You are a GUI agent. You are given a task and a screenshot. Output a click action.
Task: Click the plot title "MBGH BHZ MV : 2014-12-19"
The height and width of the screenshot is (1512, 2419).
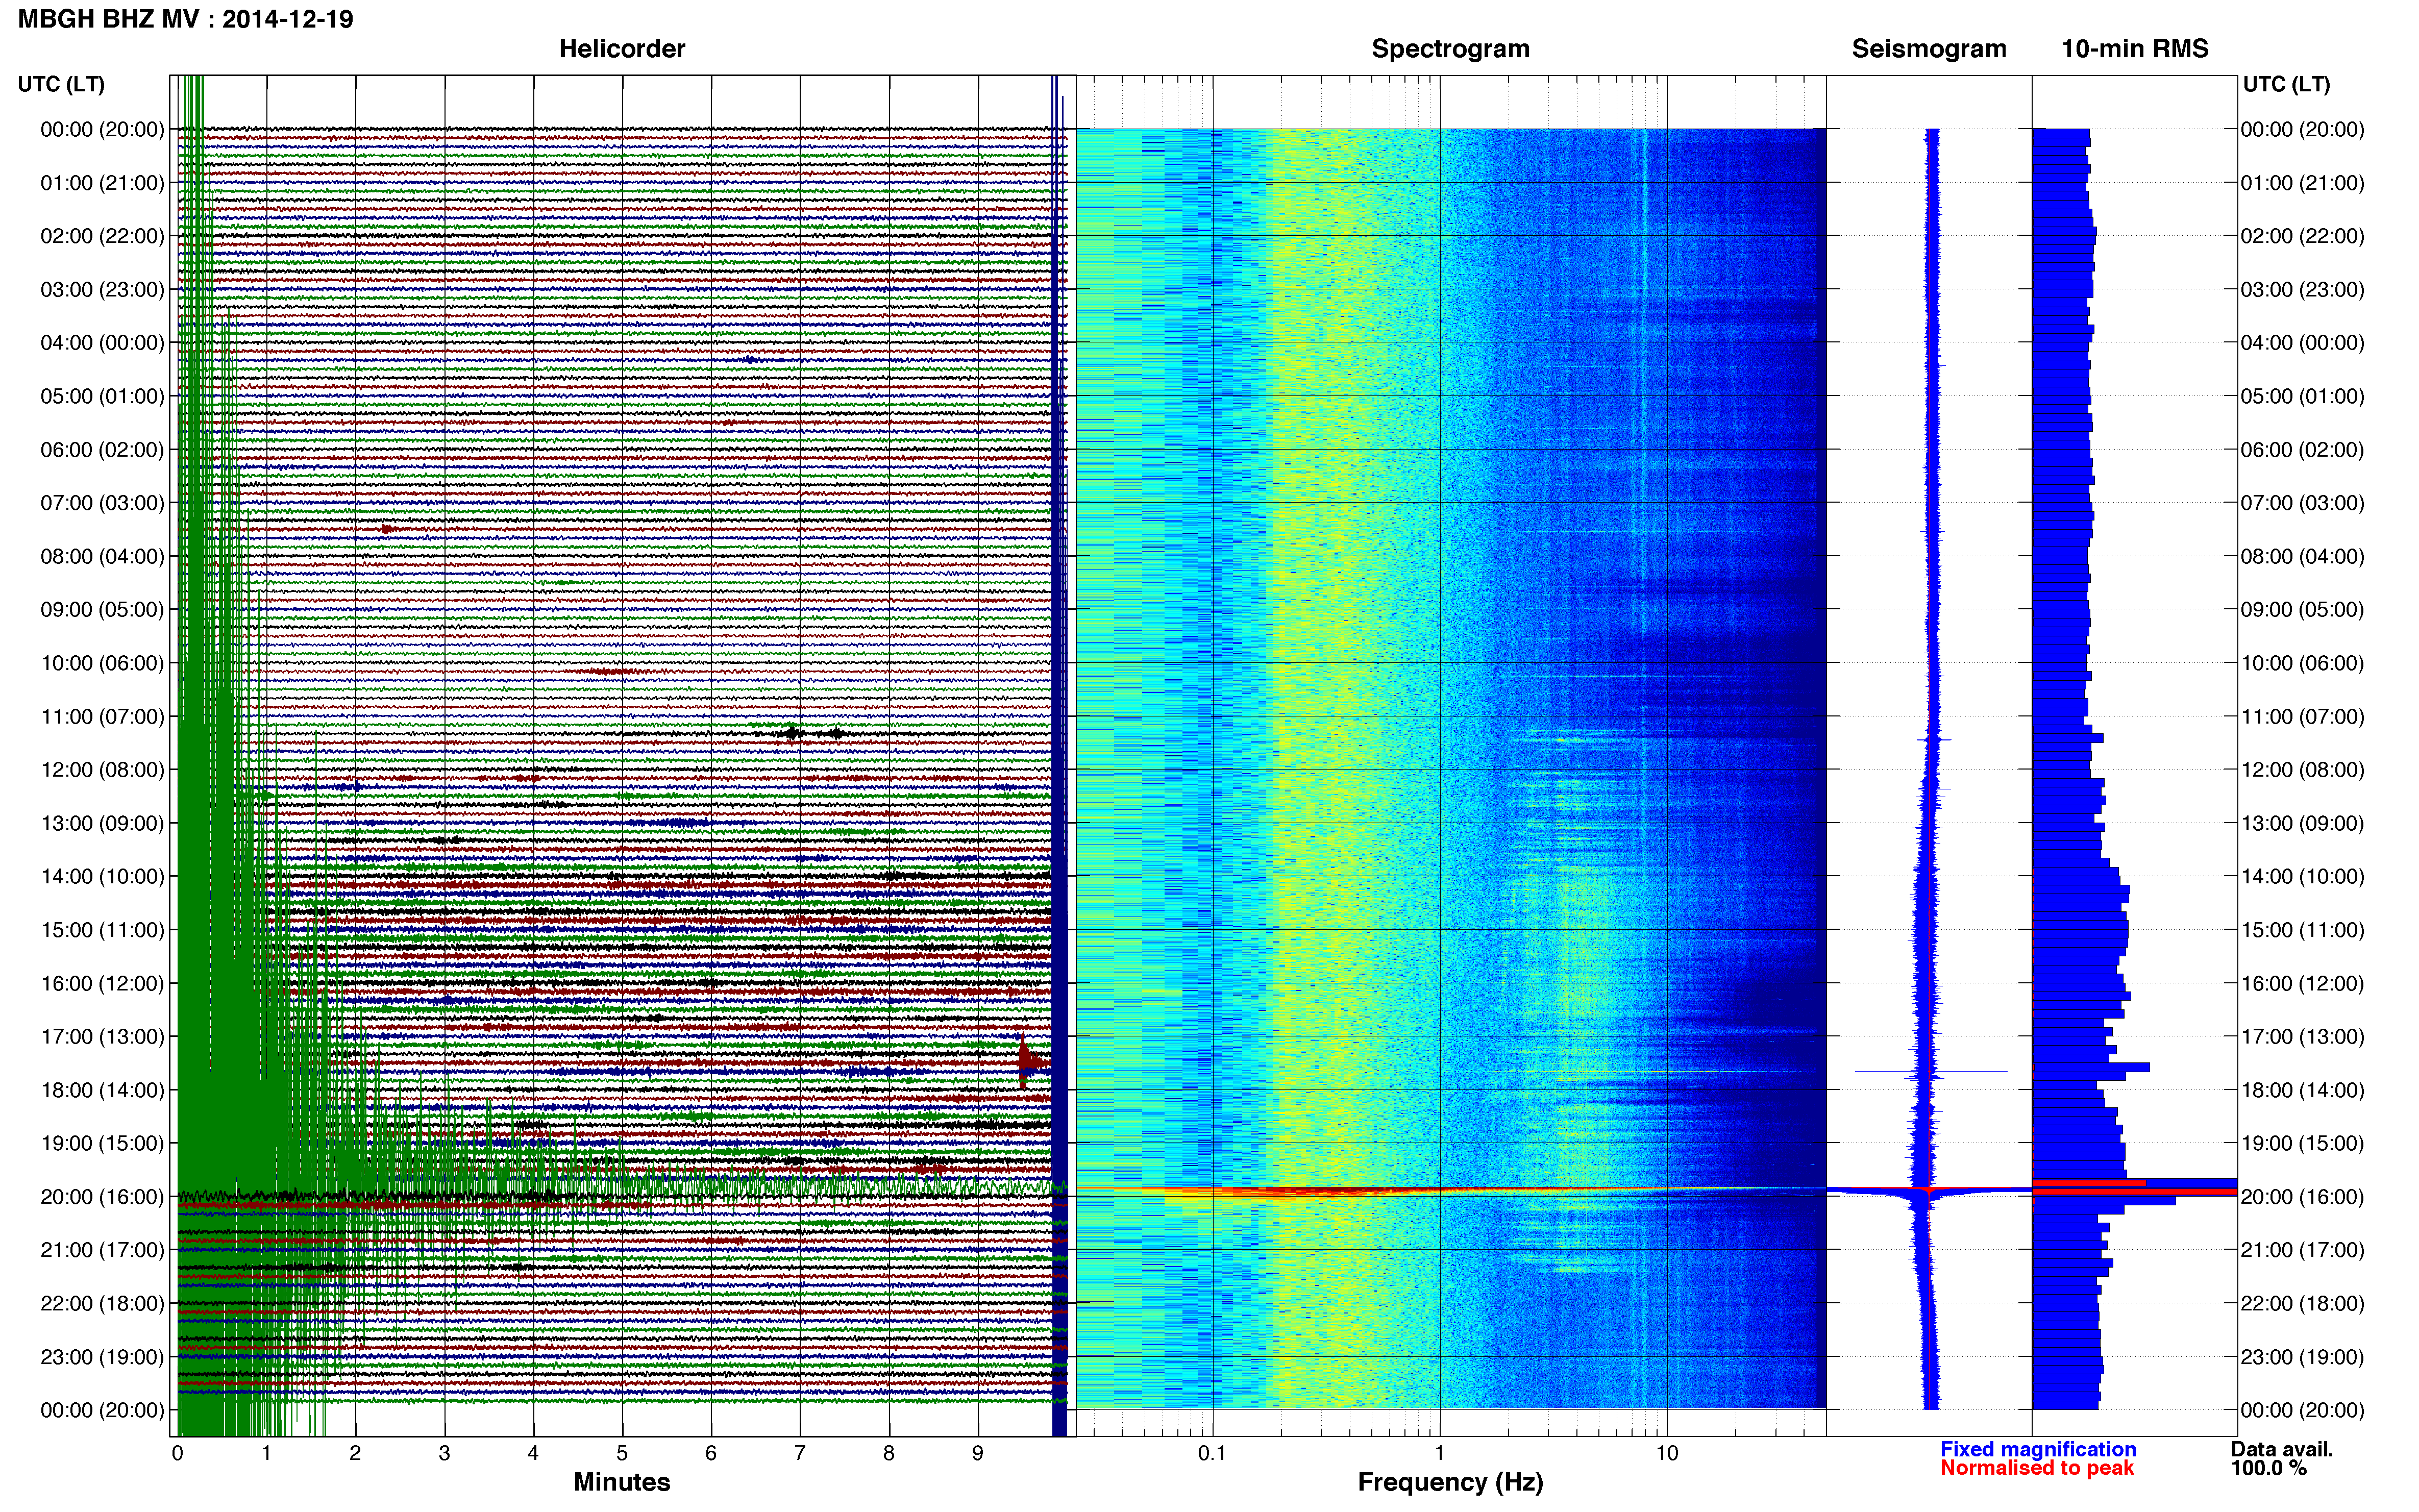point(185,19)
